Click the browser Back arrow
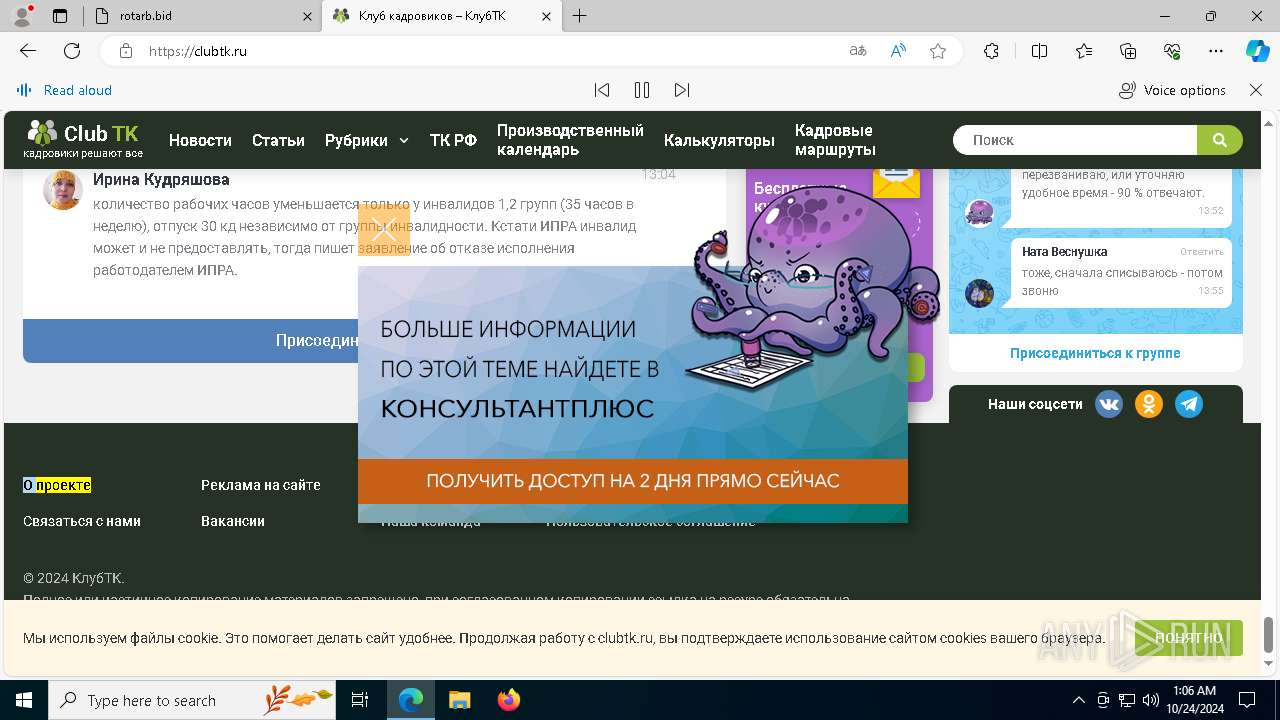 [x=28, y=51]
